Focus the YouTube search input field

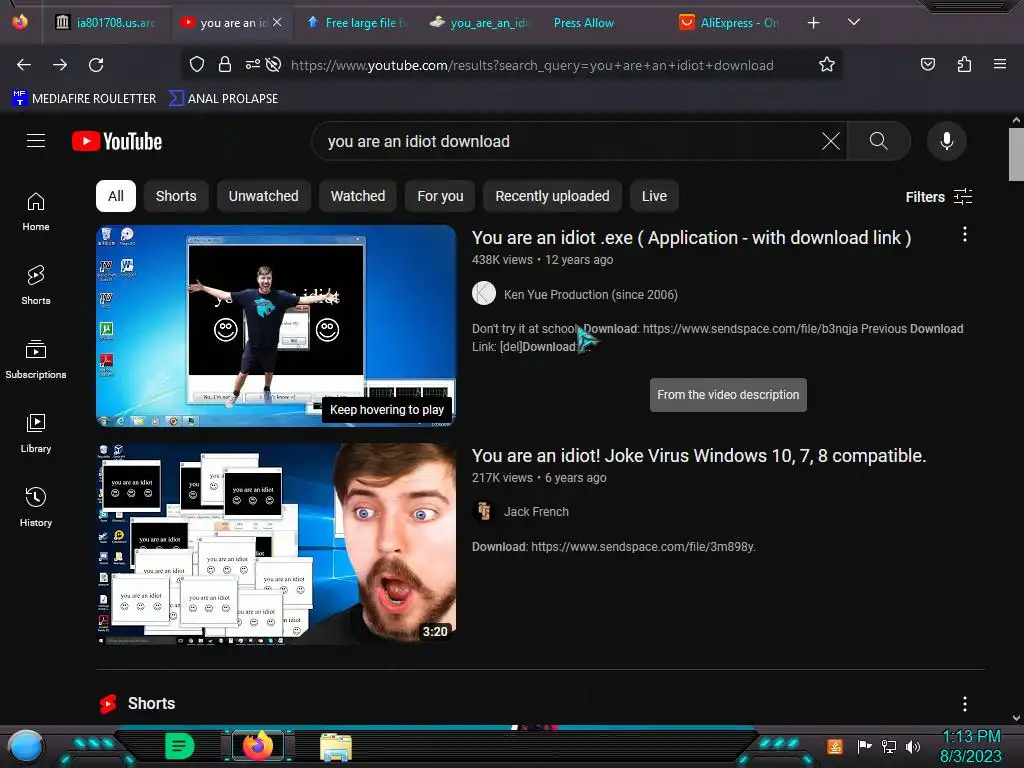tap(568, 141)
